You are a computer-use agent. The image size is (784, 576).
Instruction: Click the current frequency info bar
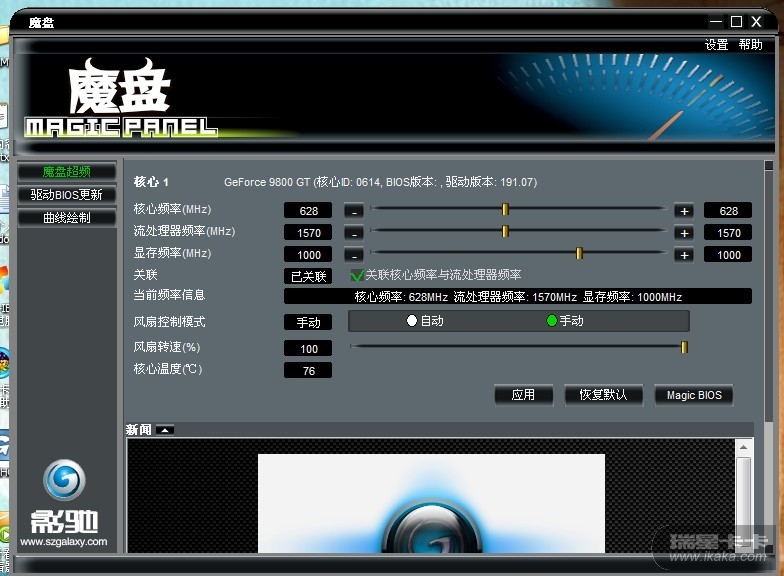518,296
